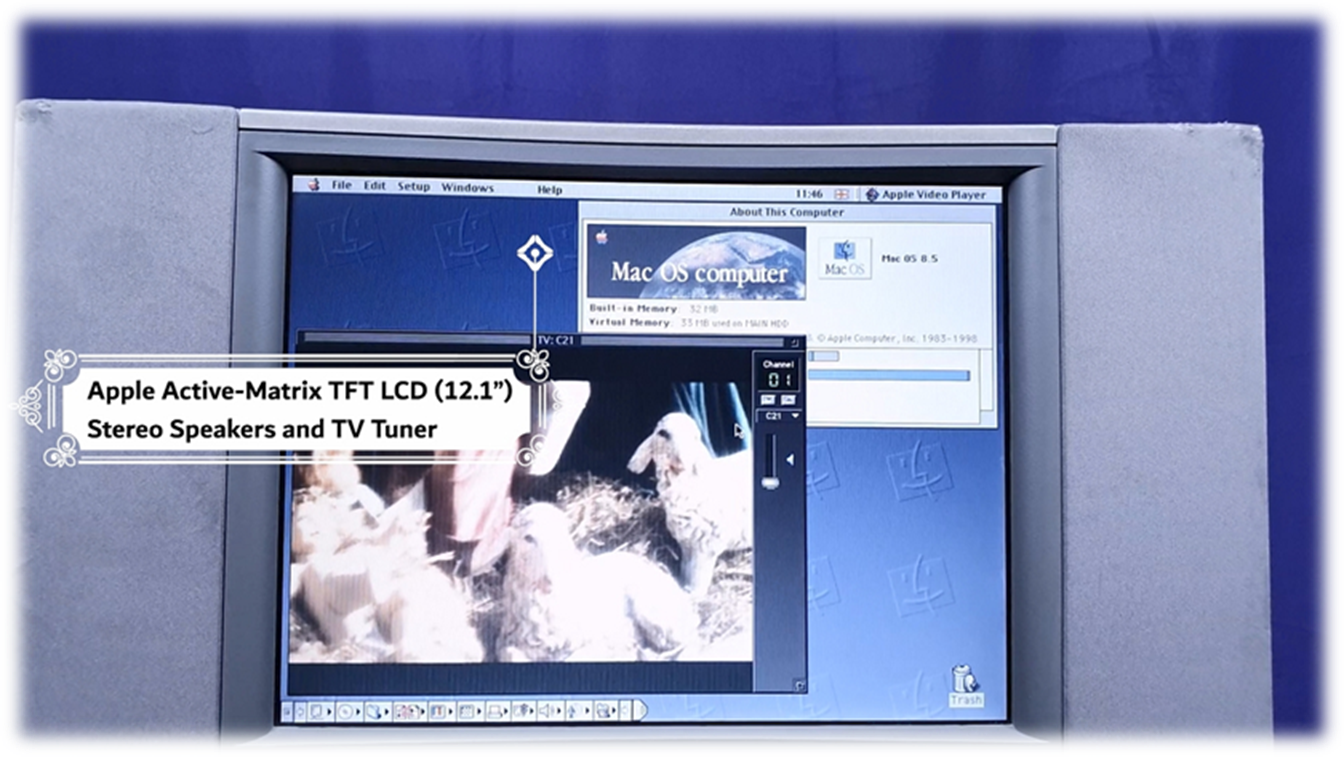
Task: Open the Apple Video Player application menu
Action: [x=926, y=195]
